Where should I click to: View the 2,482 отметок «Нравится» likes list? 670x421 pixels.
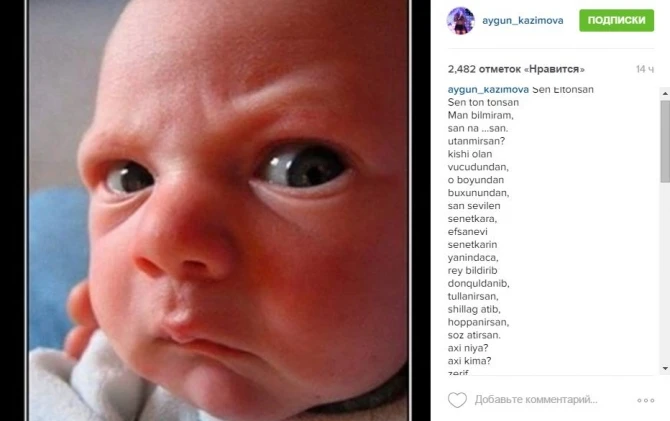(x=516, y=69)
